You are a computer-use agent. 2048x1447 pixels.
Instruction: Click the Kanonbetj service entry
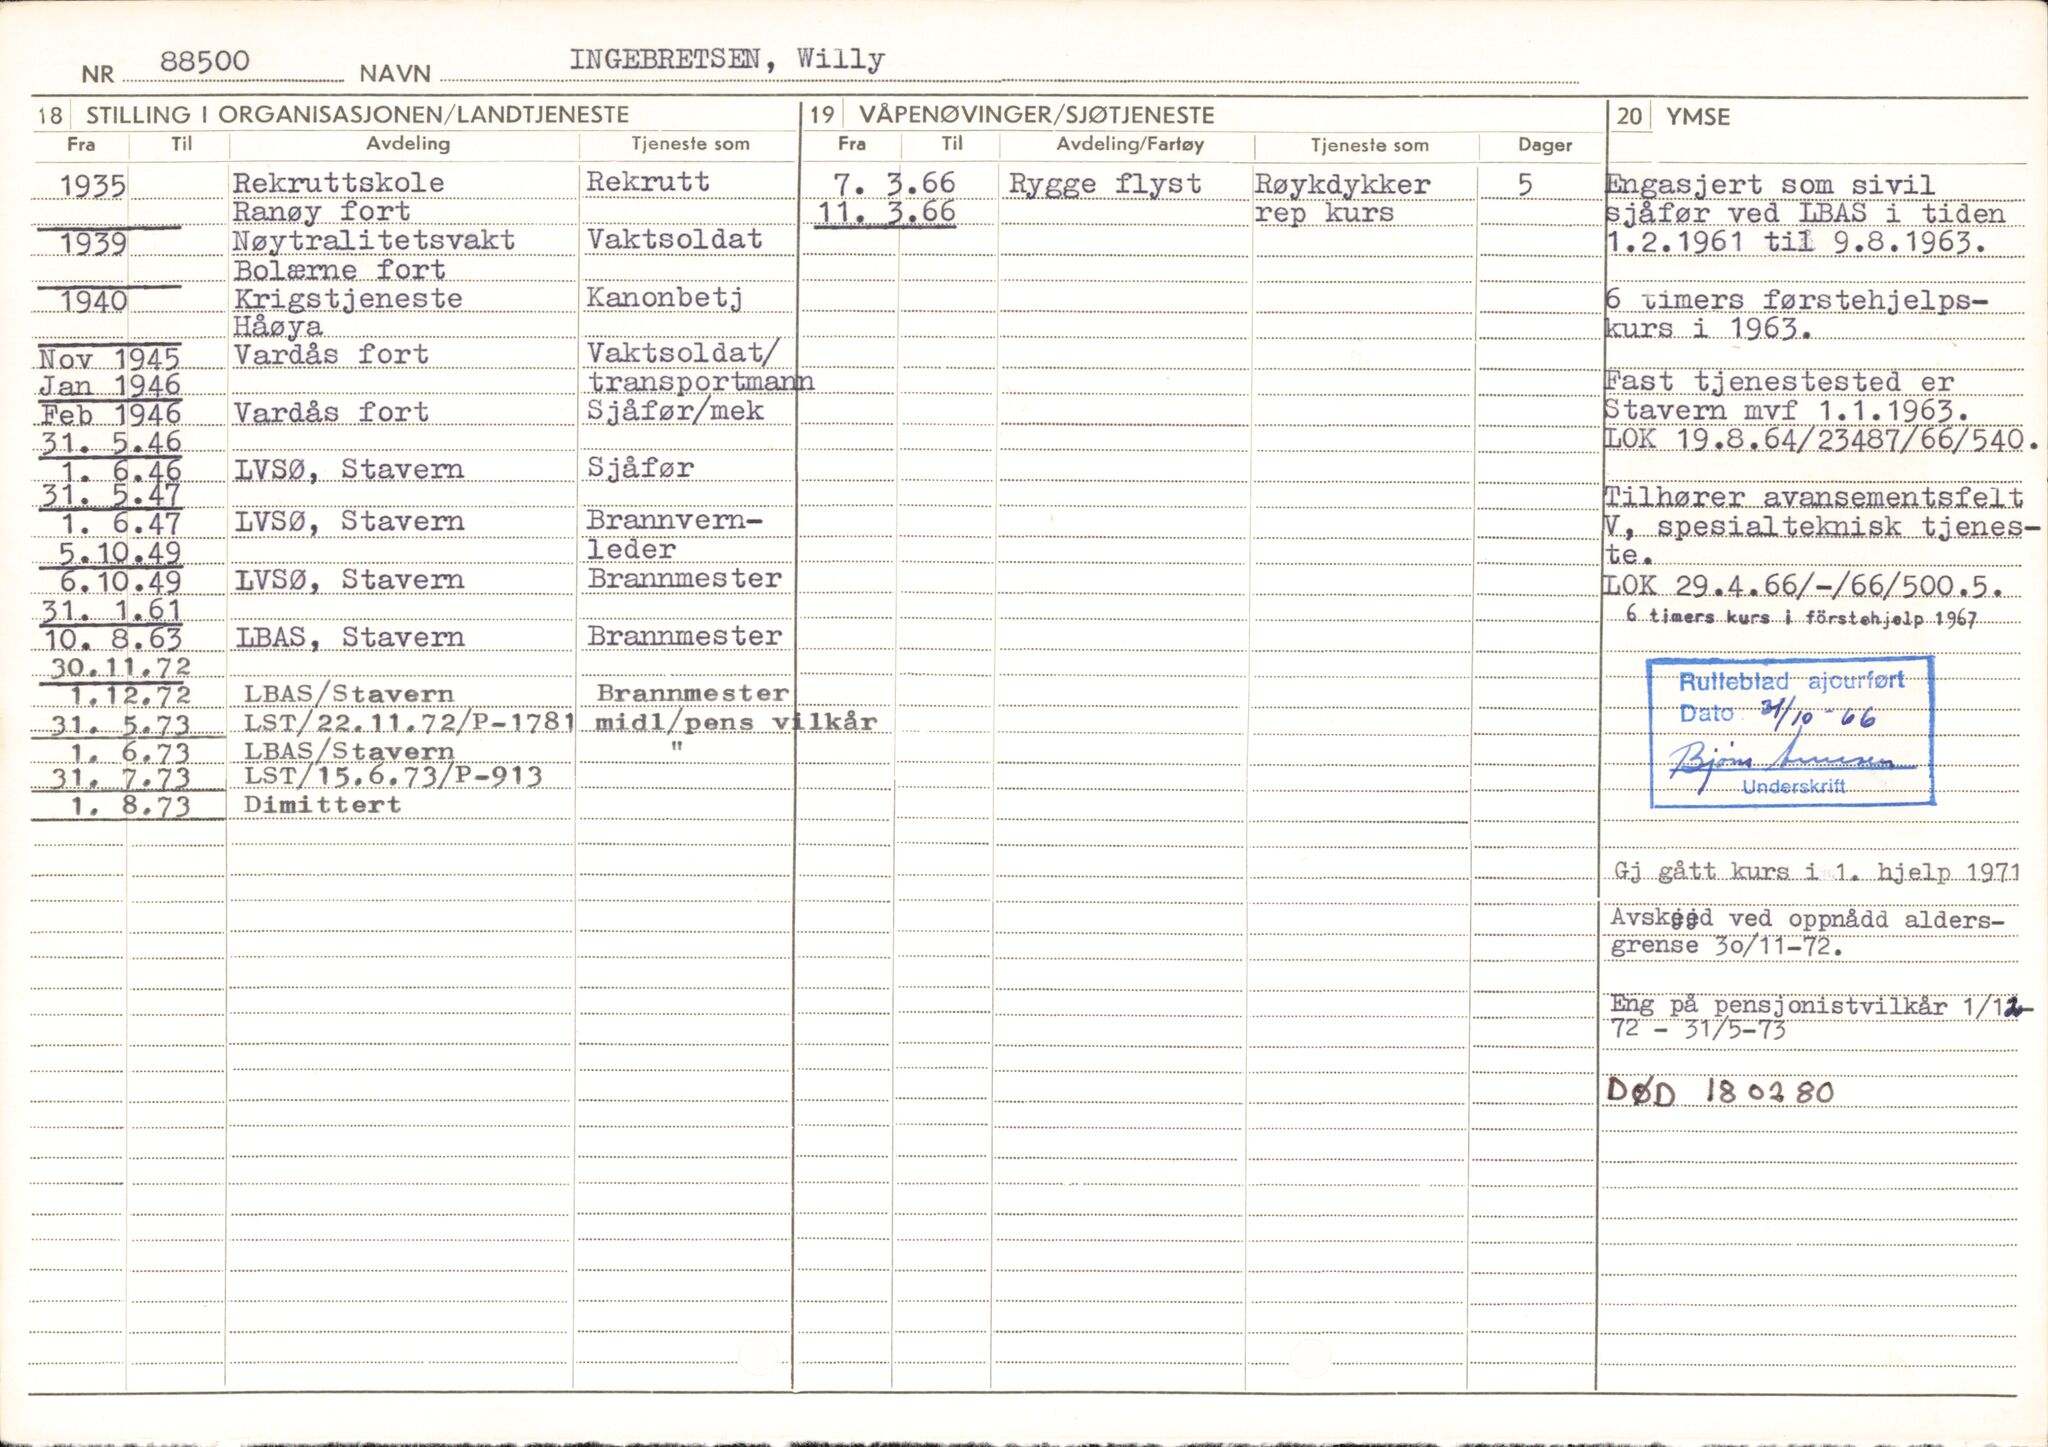664,298
